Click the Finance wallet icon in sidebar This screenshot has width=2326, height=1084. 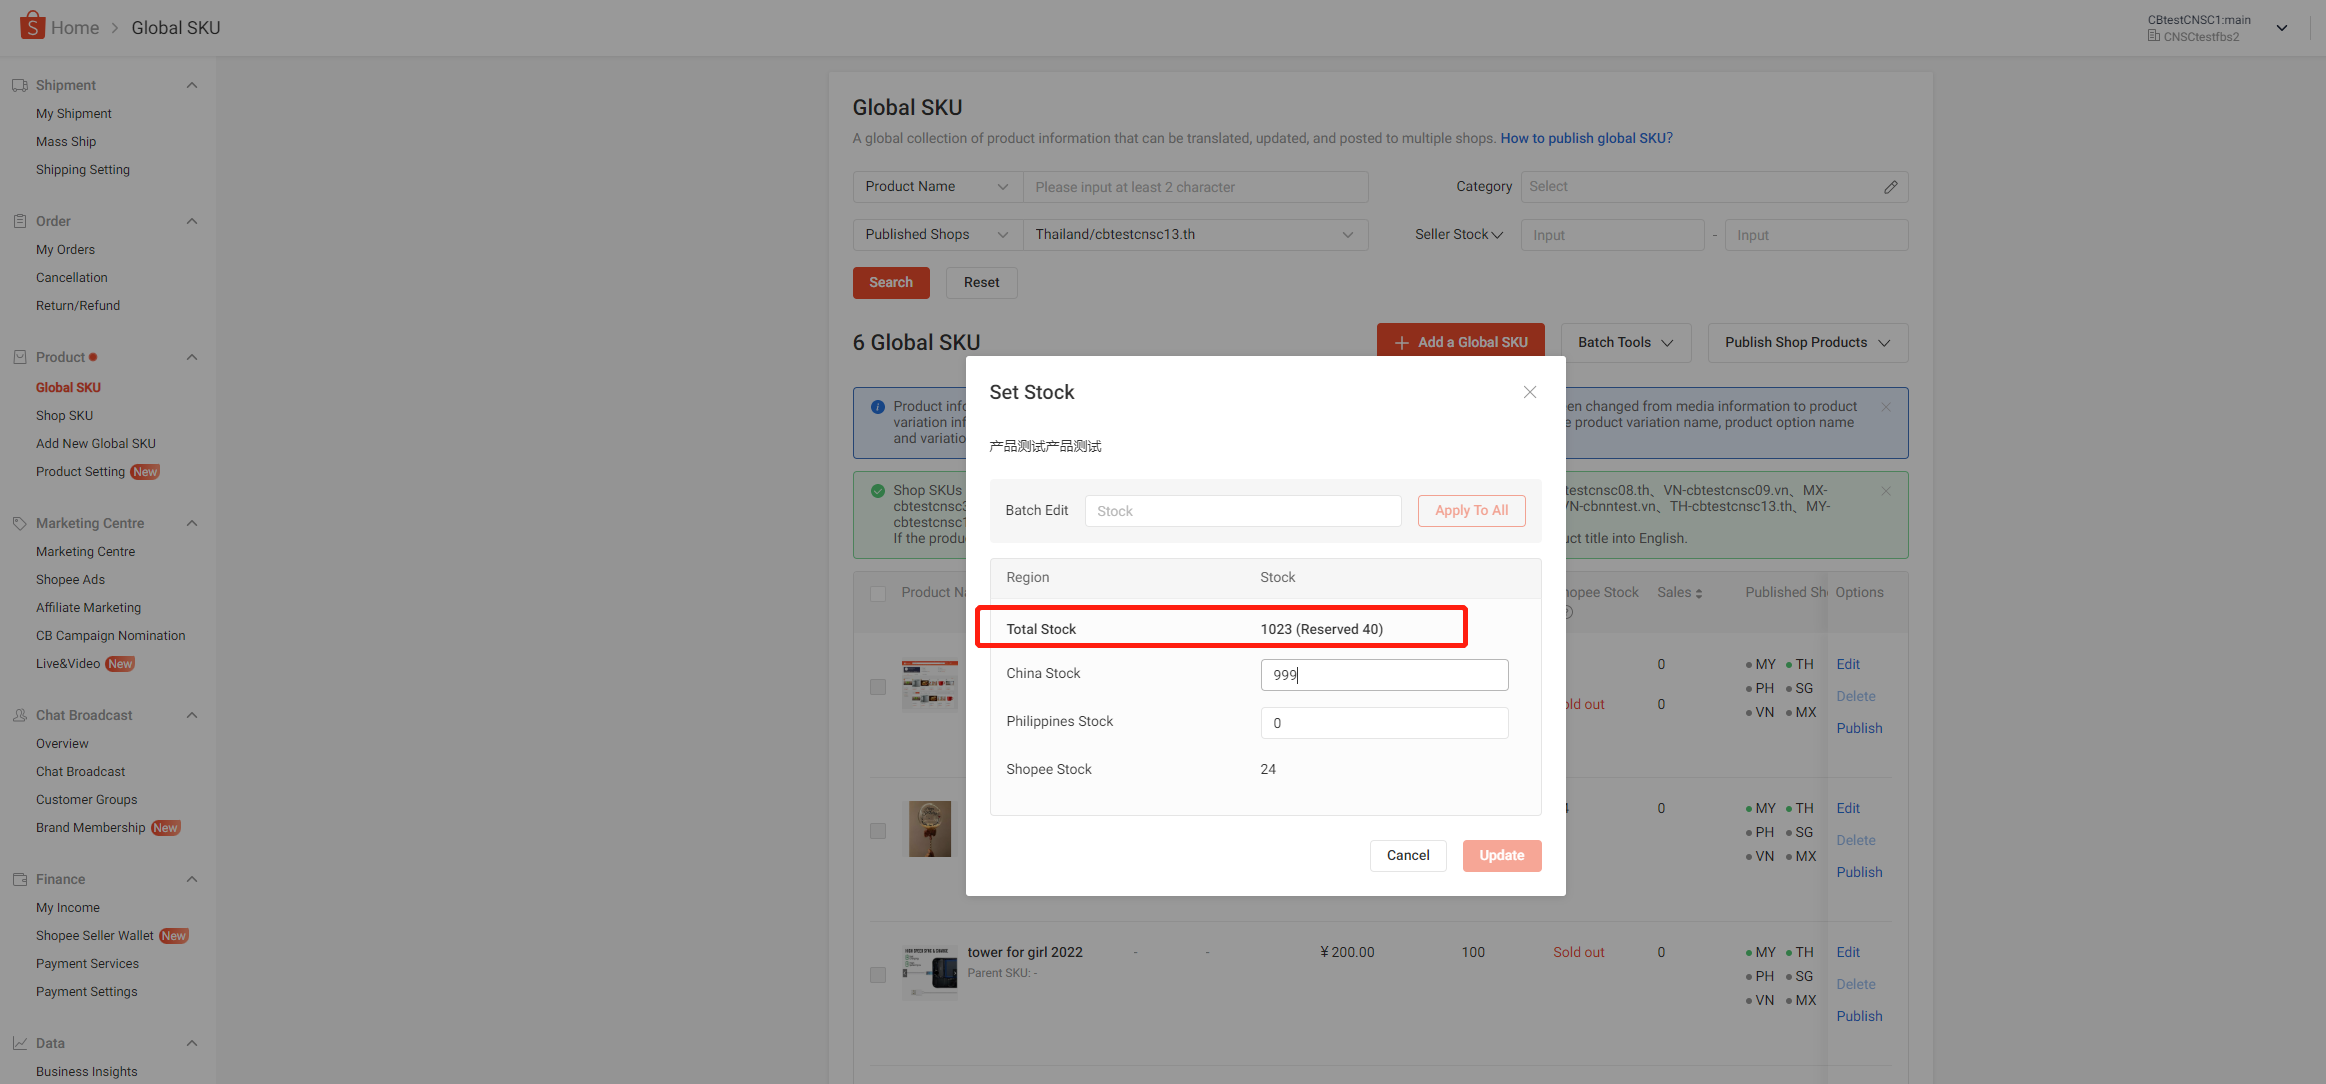click(x=19, y=879)
